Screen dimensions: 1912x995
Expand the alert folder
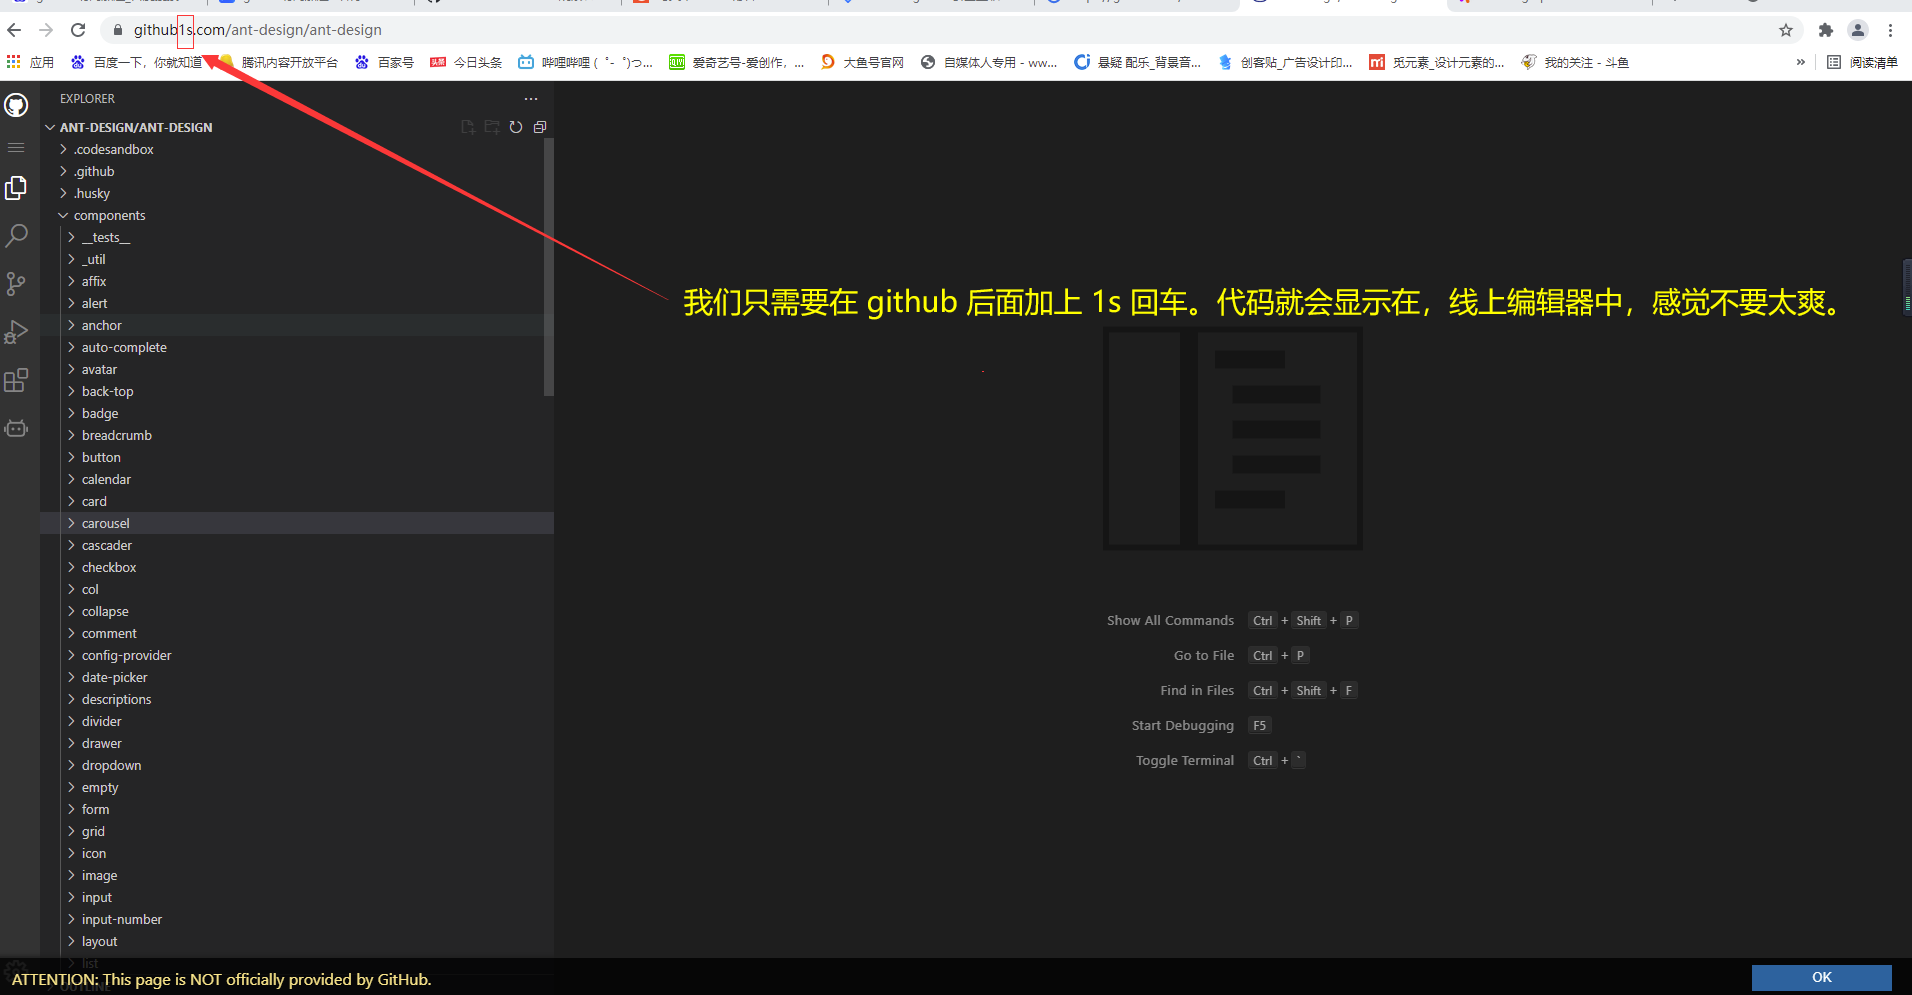pos(297,303)
